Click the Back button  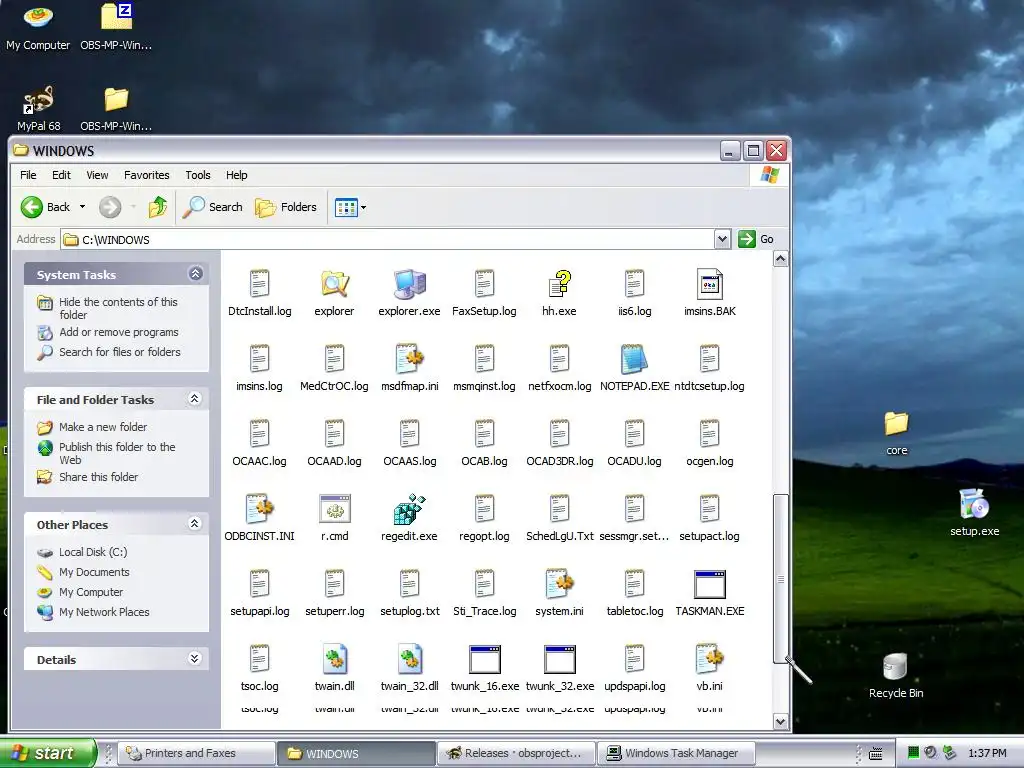46,207
